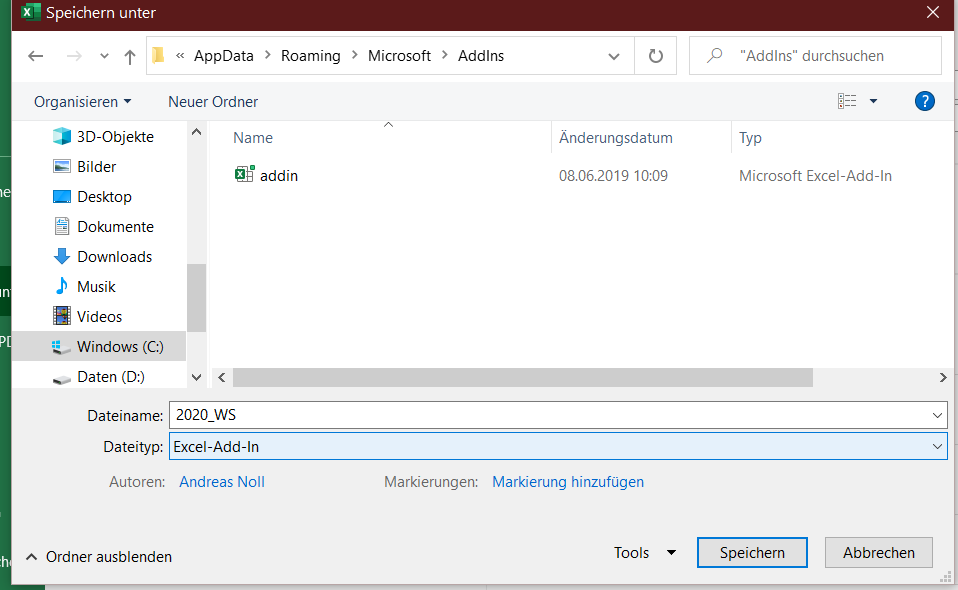Click the Abbrechen button
This screenshot has width=958, height=590.
coord(878,553)
